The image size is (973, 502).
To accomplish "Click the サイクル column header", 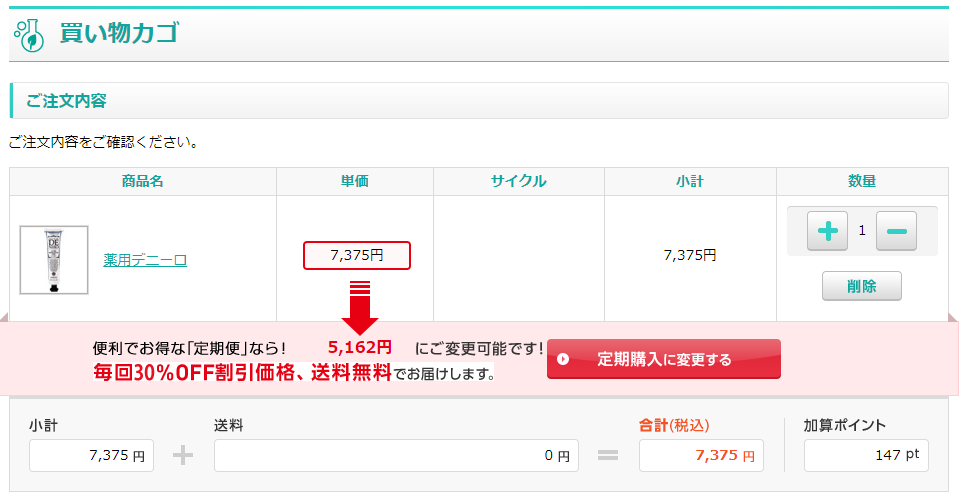I will coord(518,181).
